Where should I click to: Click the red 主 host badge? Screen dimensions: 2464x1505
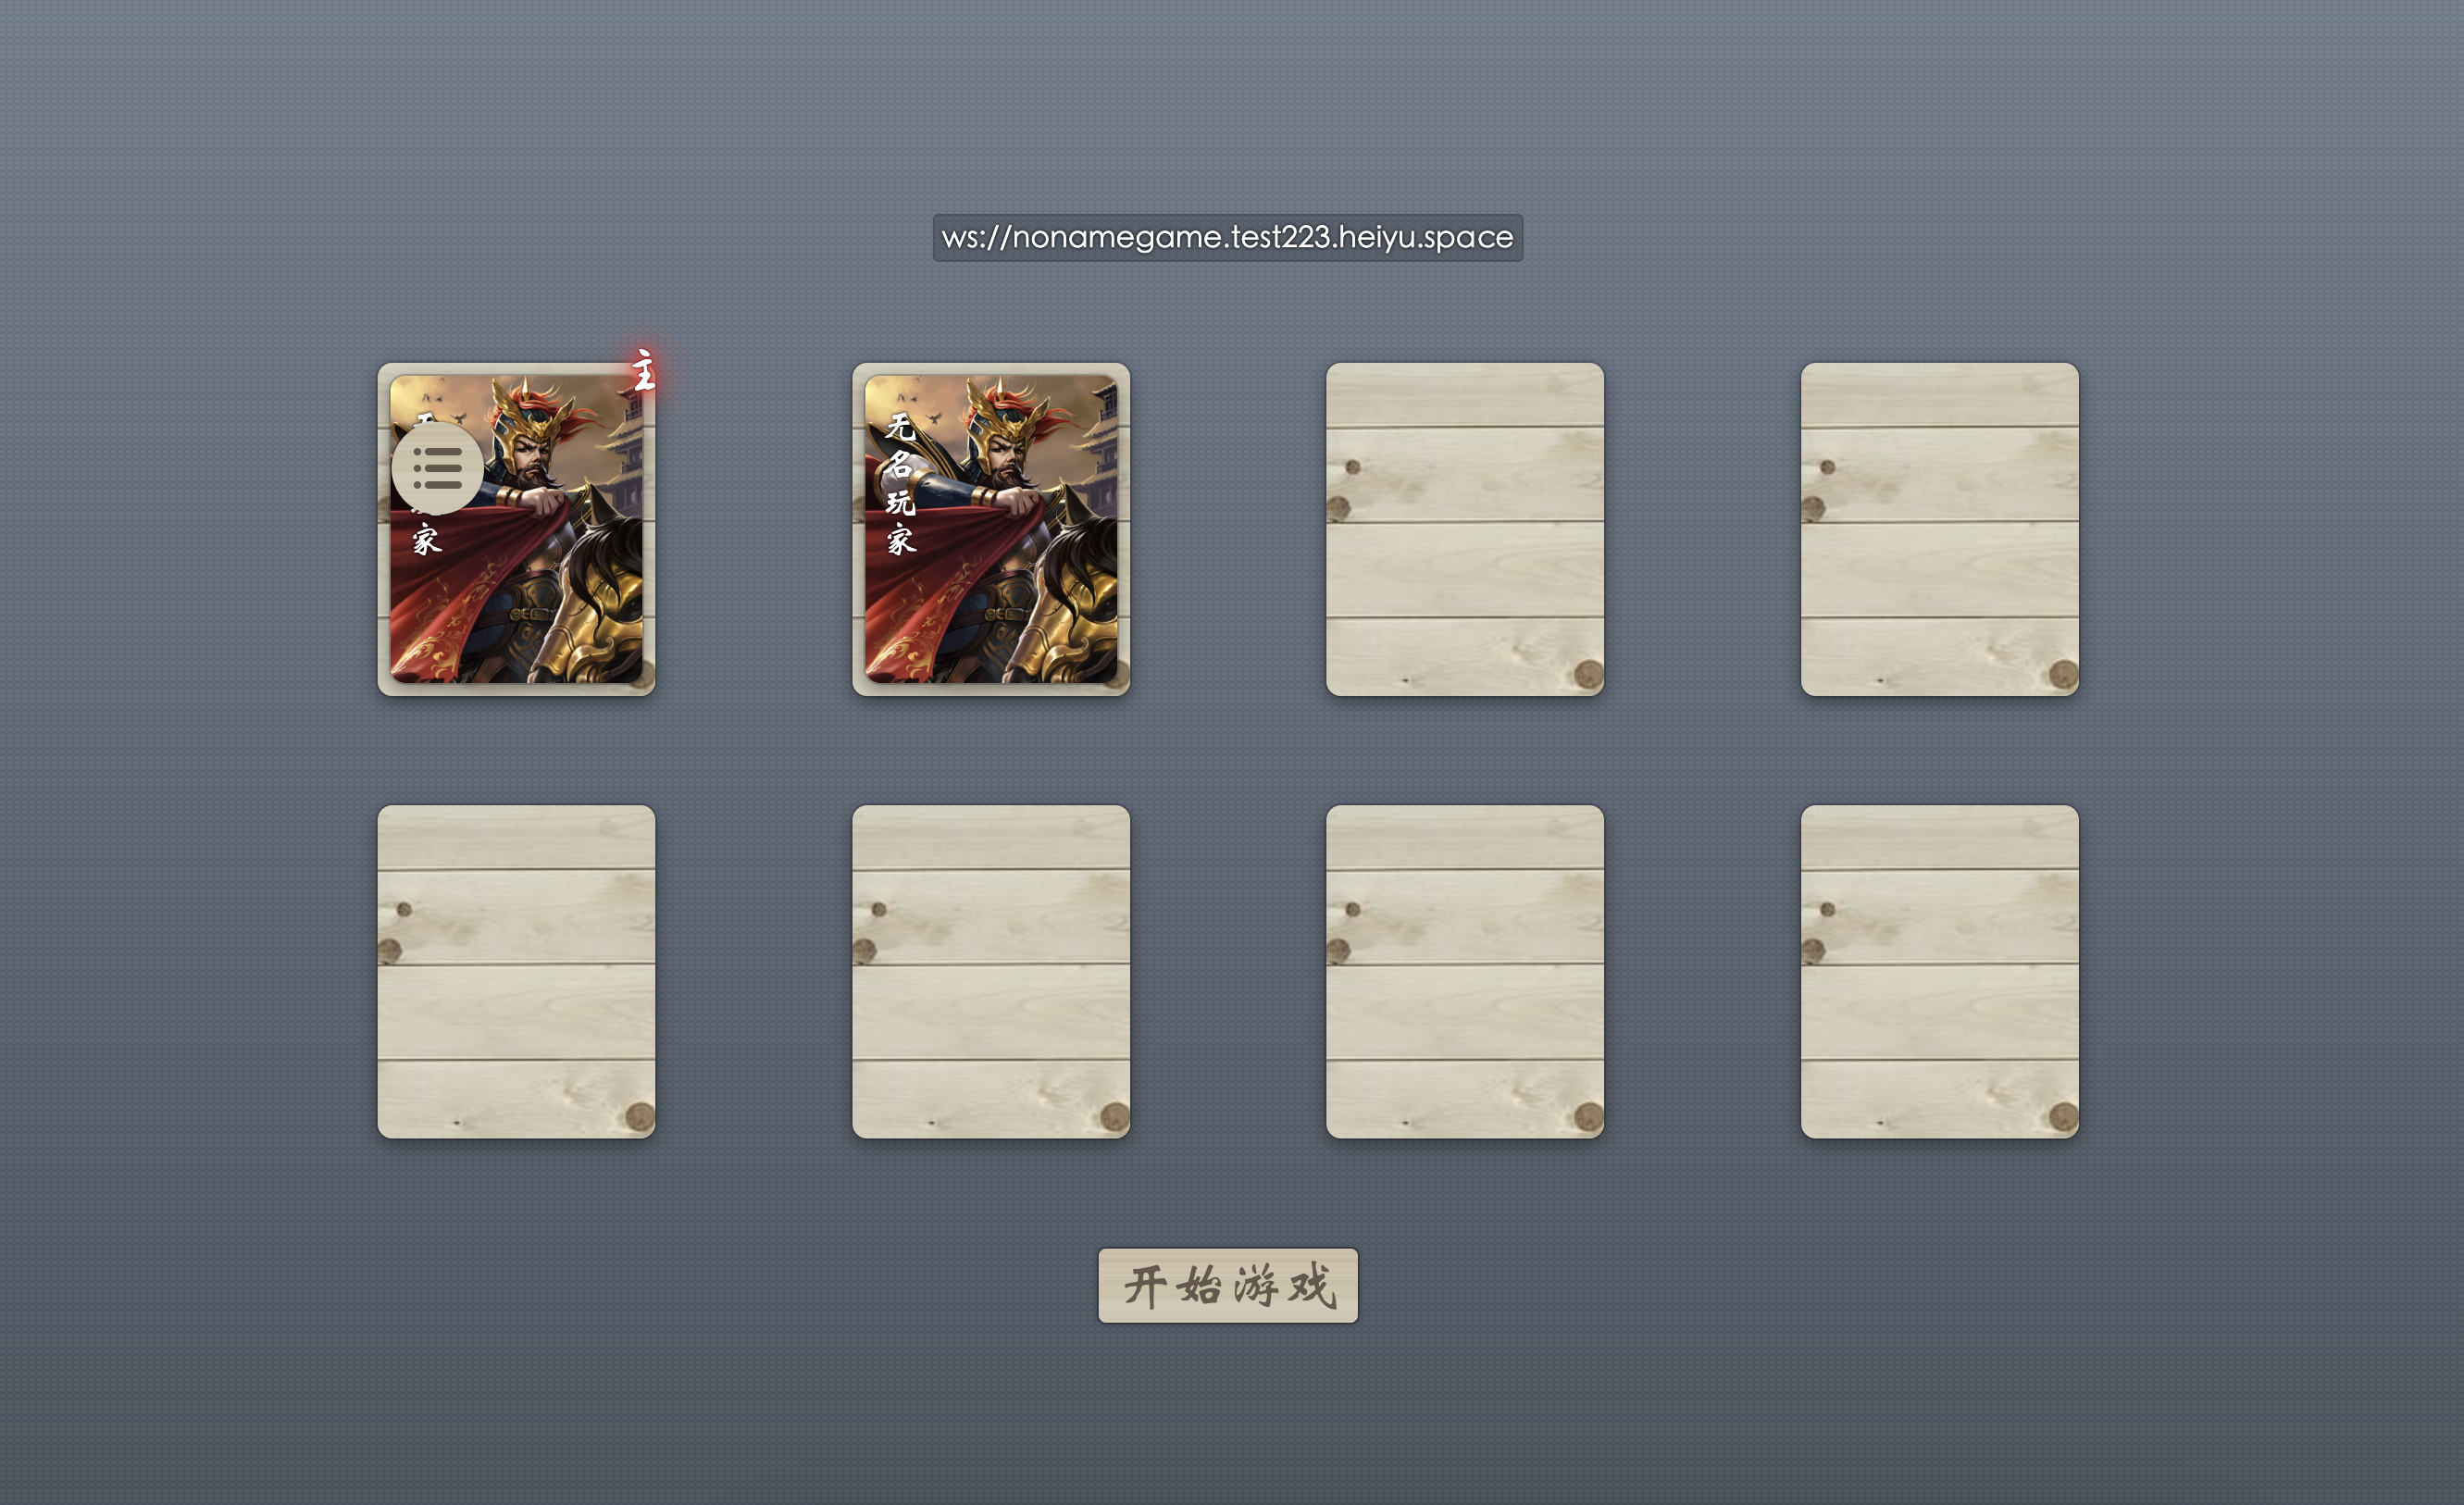pos(644,371)
